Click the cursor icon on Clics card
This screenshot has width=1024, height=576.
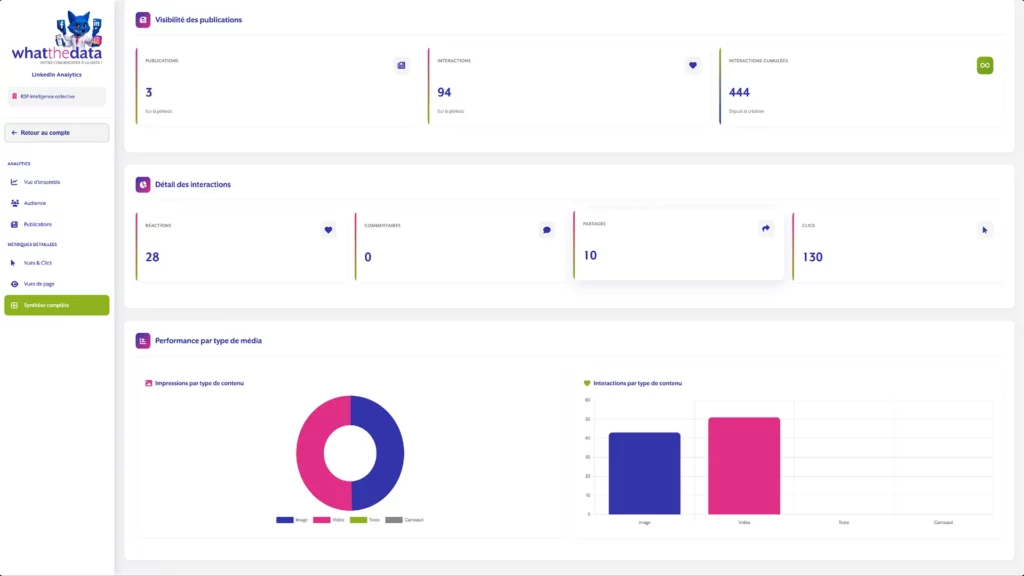(984, 230)
